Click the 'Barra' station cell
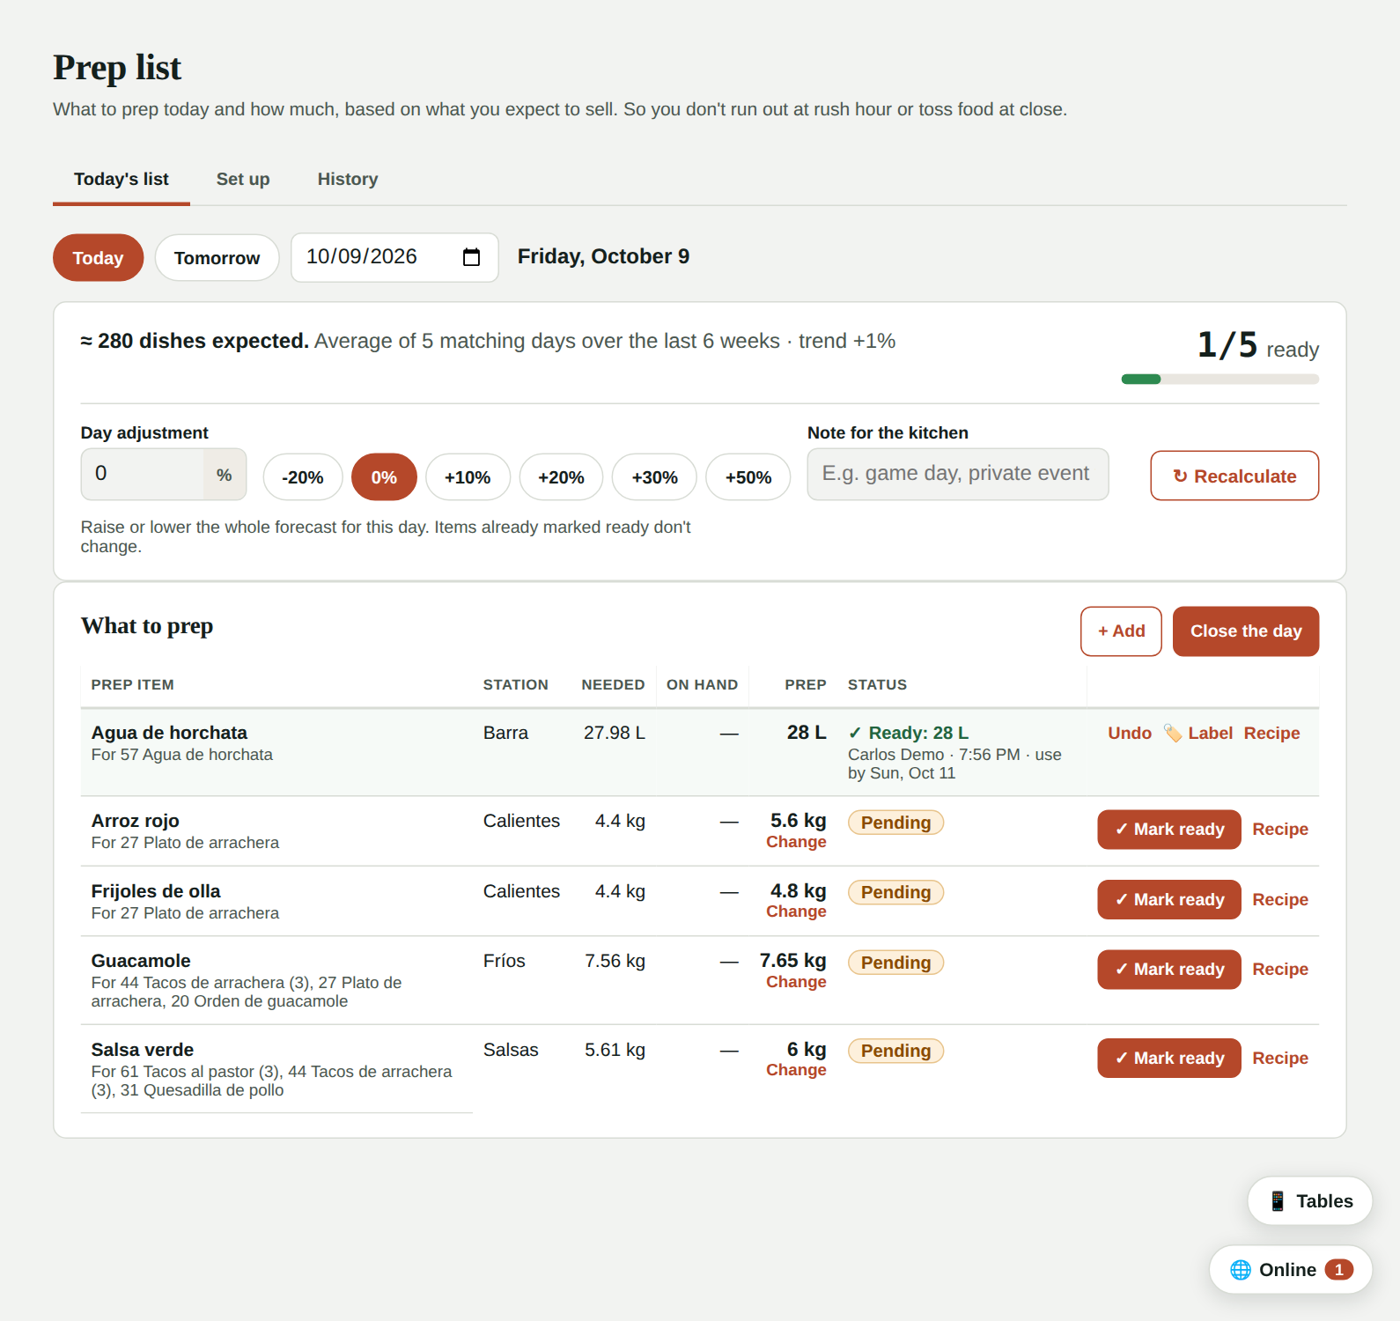 [505, 733]
